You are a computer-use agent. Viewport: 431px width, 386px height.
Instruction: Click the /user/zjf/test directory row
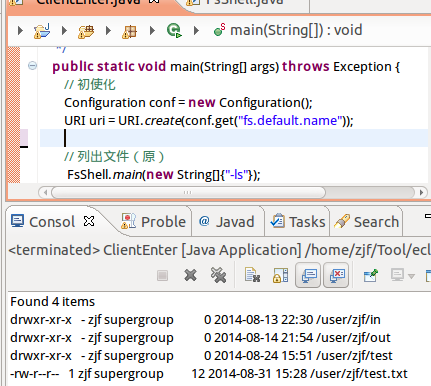pyautogui.click(x=201, y=355)
